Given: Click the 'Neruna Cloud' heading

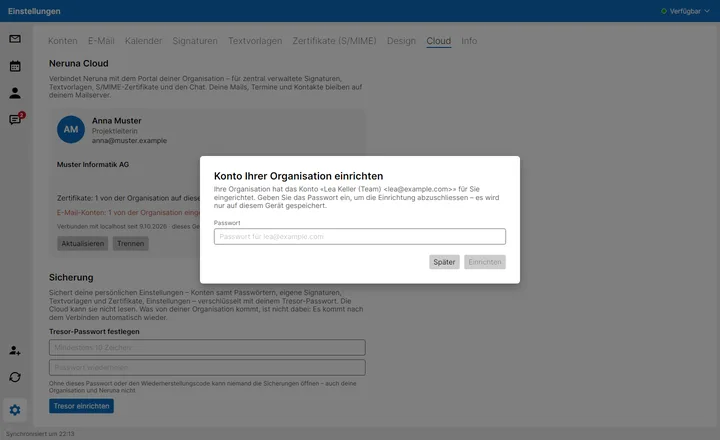Looking at the screenshot, I should point(79,63).
